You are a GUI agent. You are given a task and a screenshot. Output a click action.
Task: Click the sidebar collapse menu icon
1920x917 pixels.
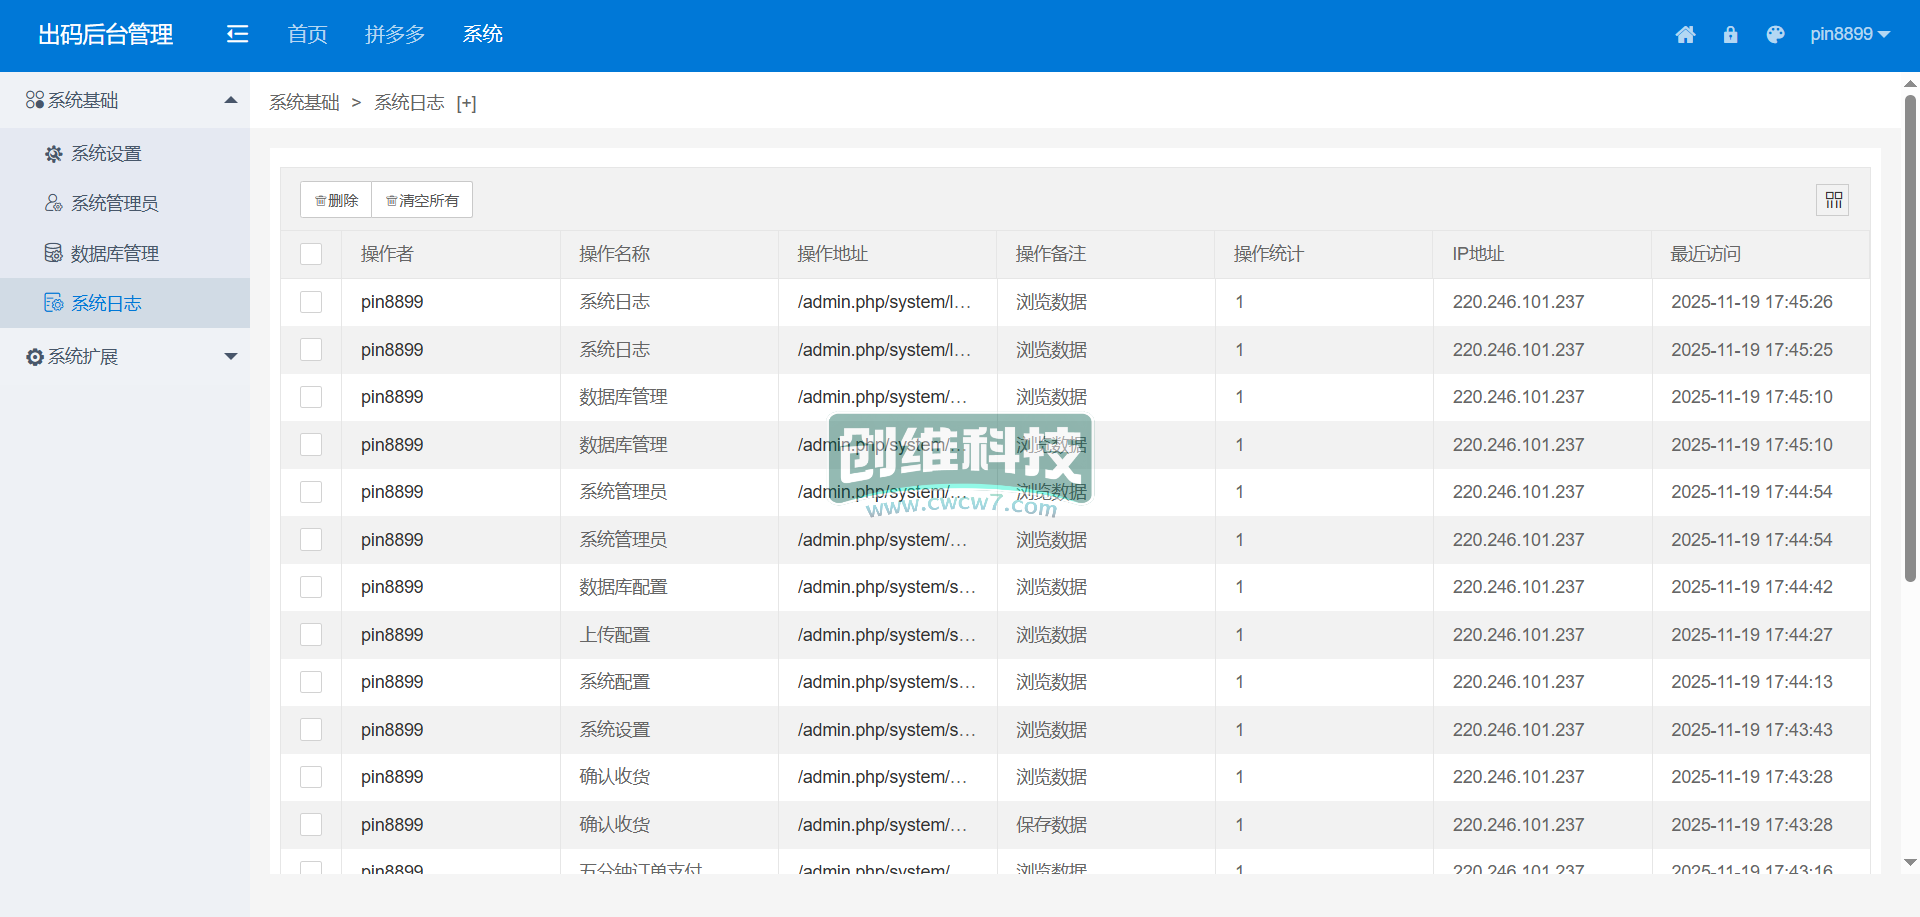(237, 35)
